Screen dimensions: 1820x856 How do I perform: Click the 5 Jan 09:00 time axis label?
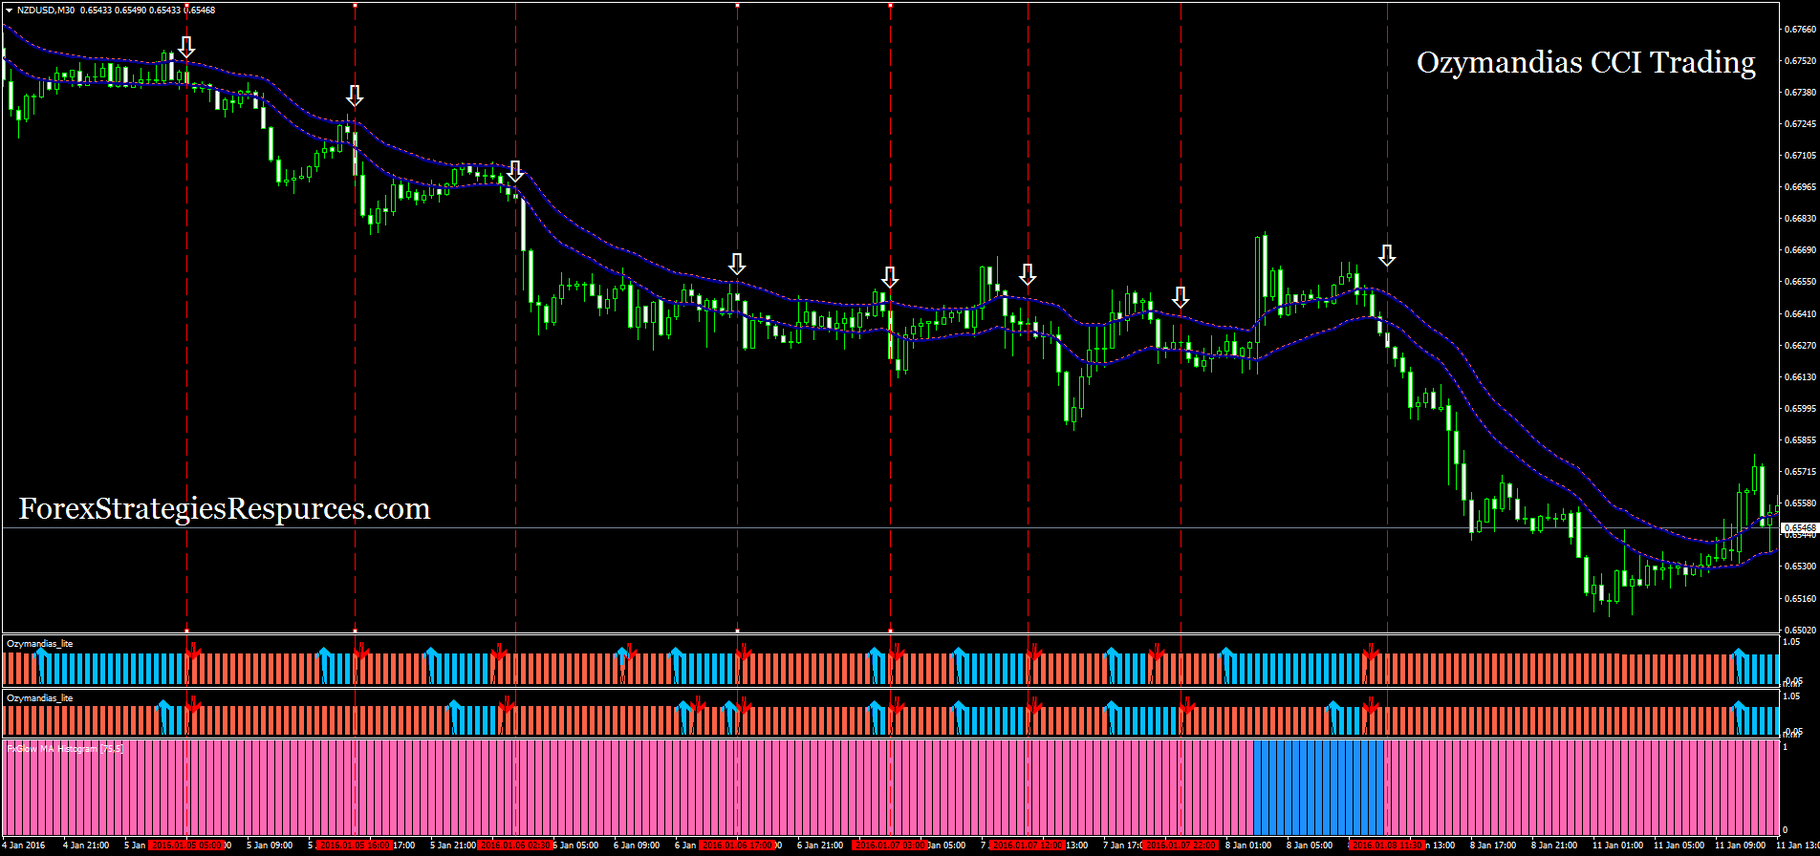tap(270, 845)
